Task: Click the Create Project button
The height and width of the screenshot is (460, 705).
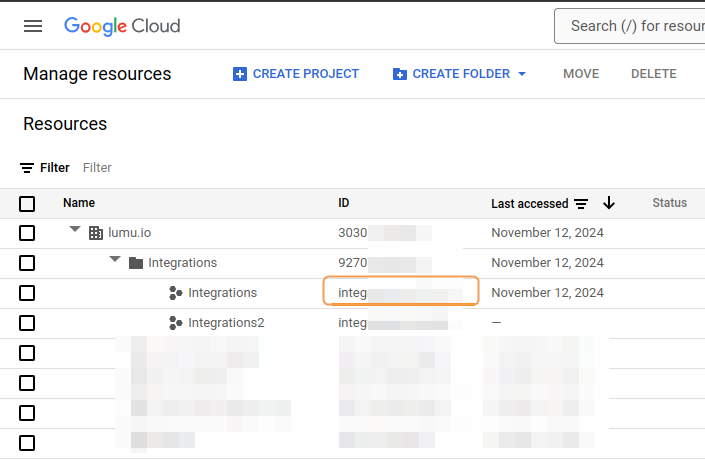Action: [x=296, y=74]
